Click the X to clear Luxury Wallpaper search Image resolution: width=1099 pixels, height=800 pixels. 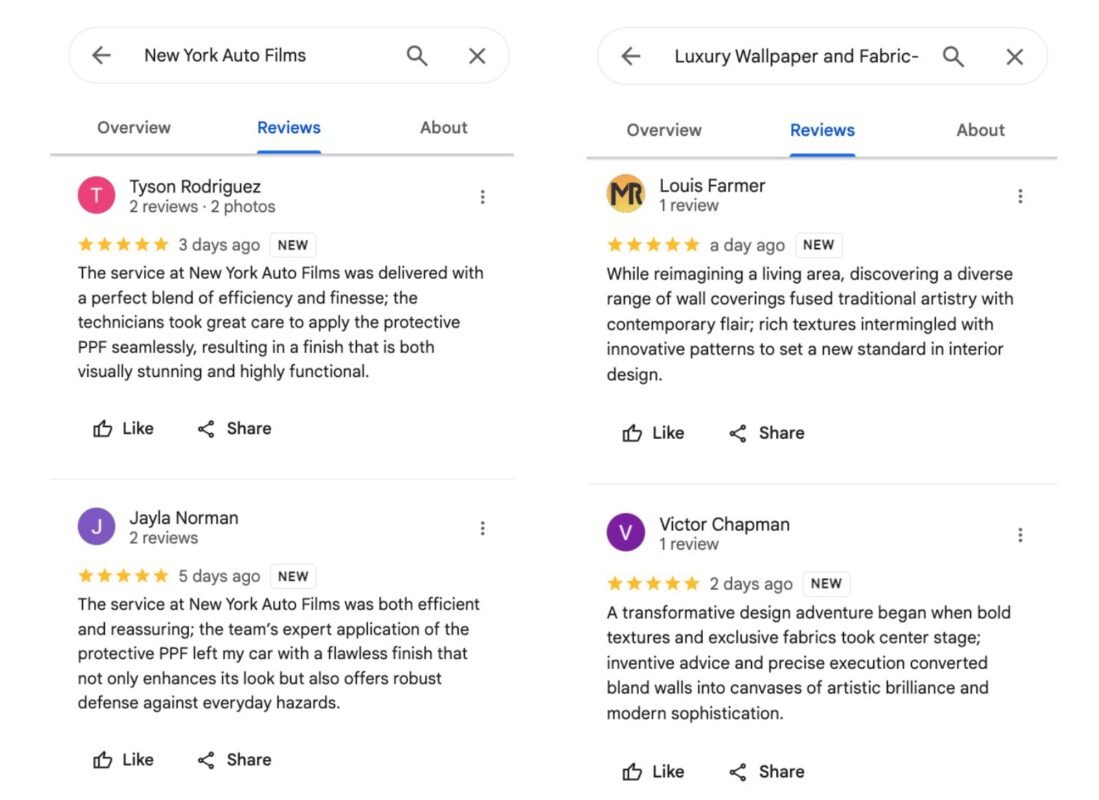point(1014,57)
